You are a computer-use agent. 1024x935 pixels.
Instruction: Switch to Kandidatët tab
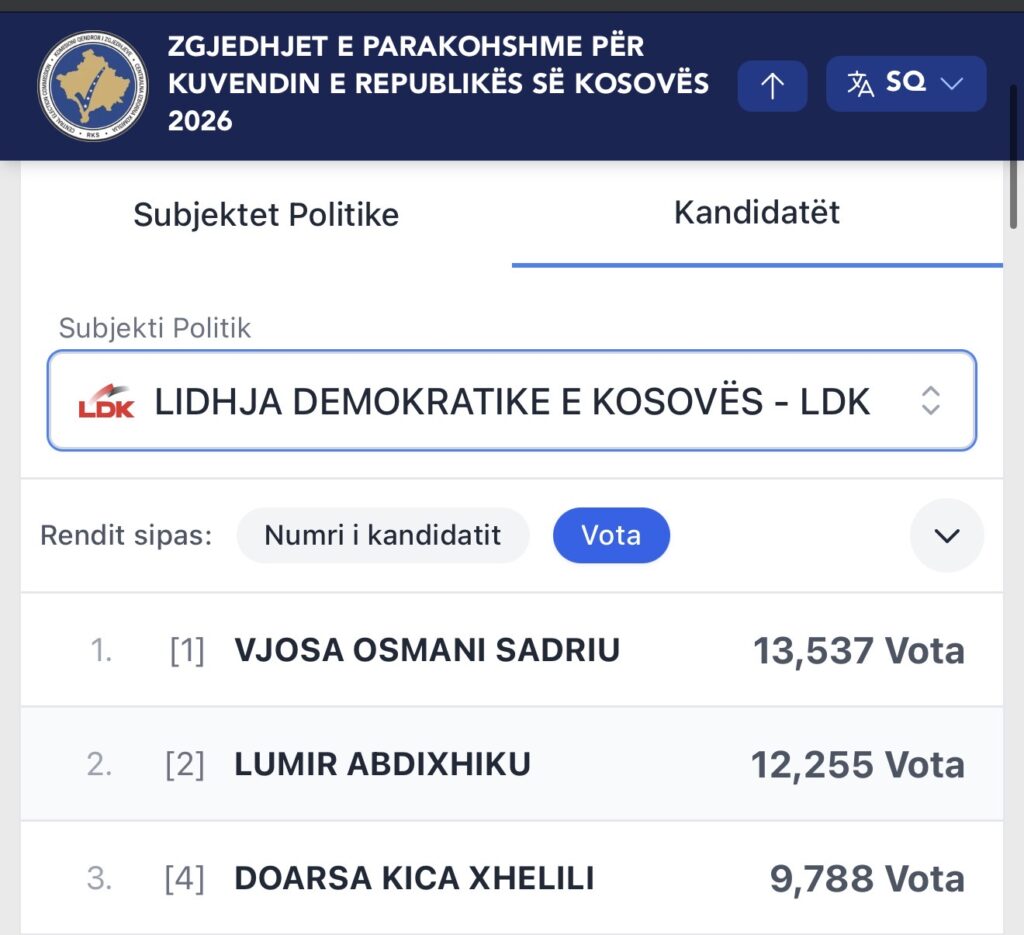click(x=757, y=213)
